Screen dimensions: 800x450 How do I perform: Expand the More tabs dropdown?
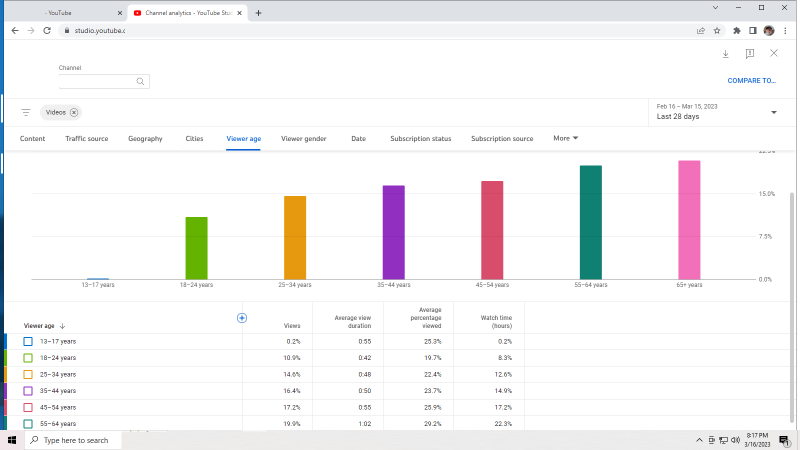click(566, 138)
